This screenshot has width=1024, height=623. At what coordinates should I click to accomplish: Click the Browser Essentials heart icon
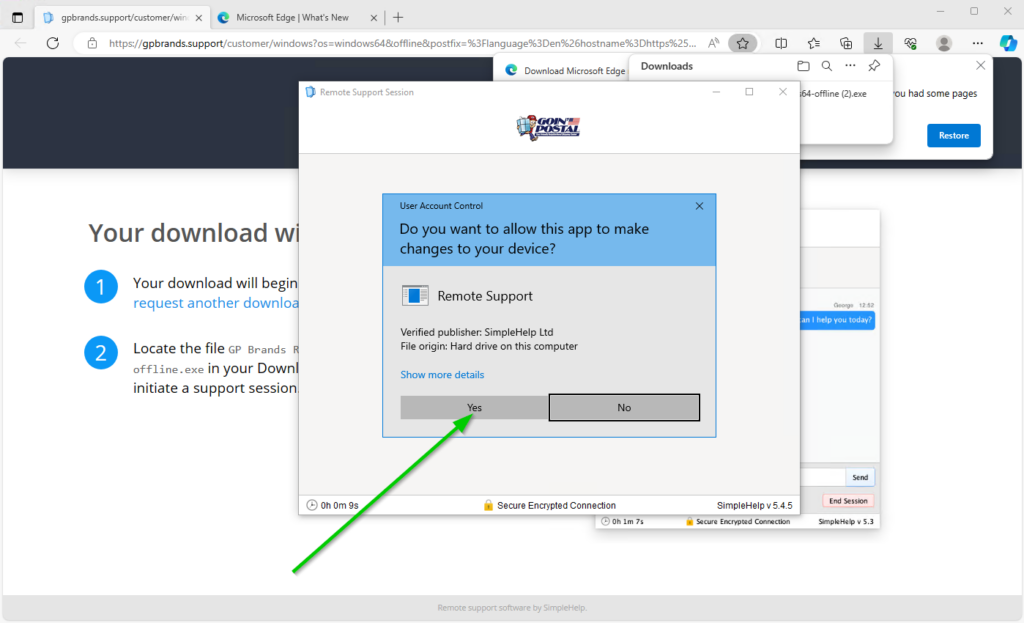pos(910,43)
